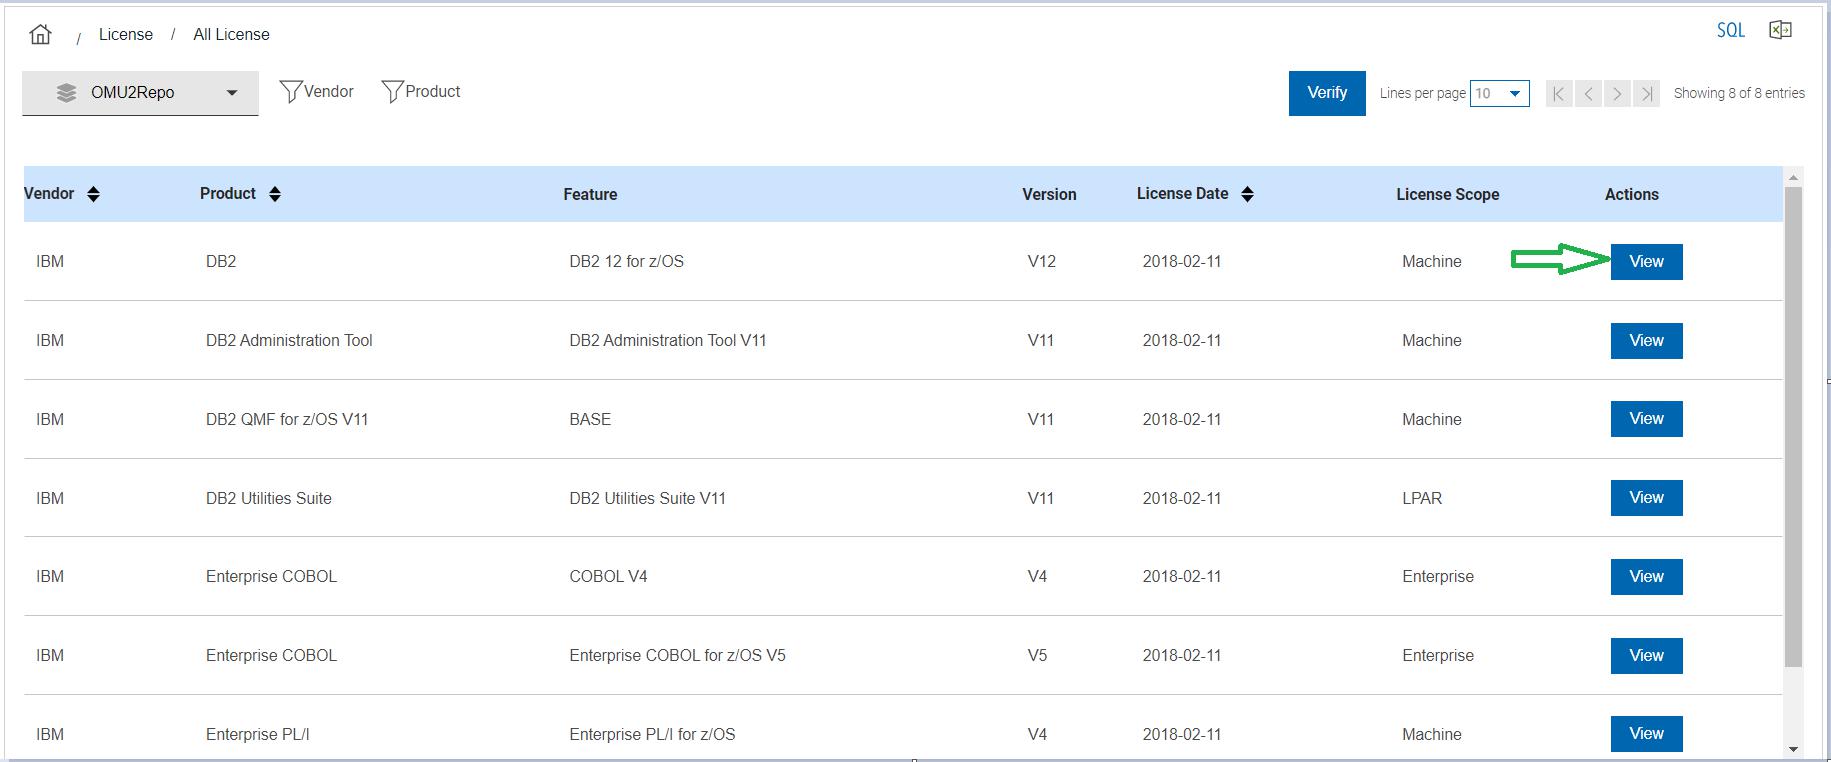This screenshot has width=1831, height=762.
Task: Sort the table by License Date
Action: pyautogui.click(x=1247, y=194)
